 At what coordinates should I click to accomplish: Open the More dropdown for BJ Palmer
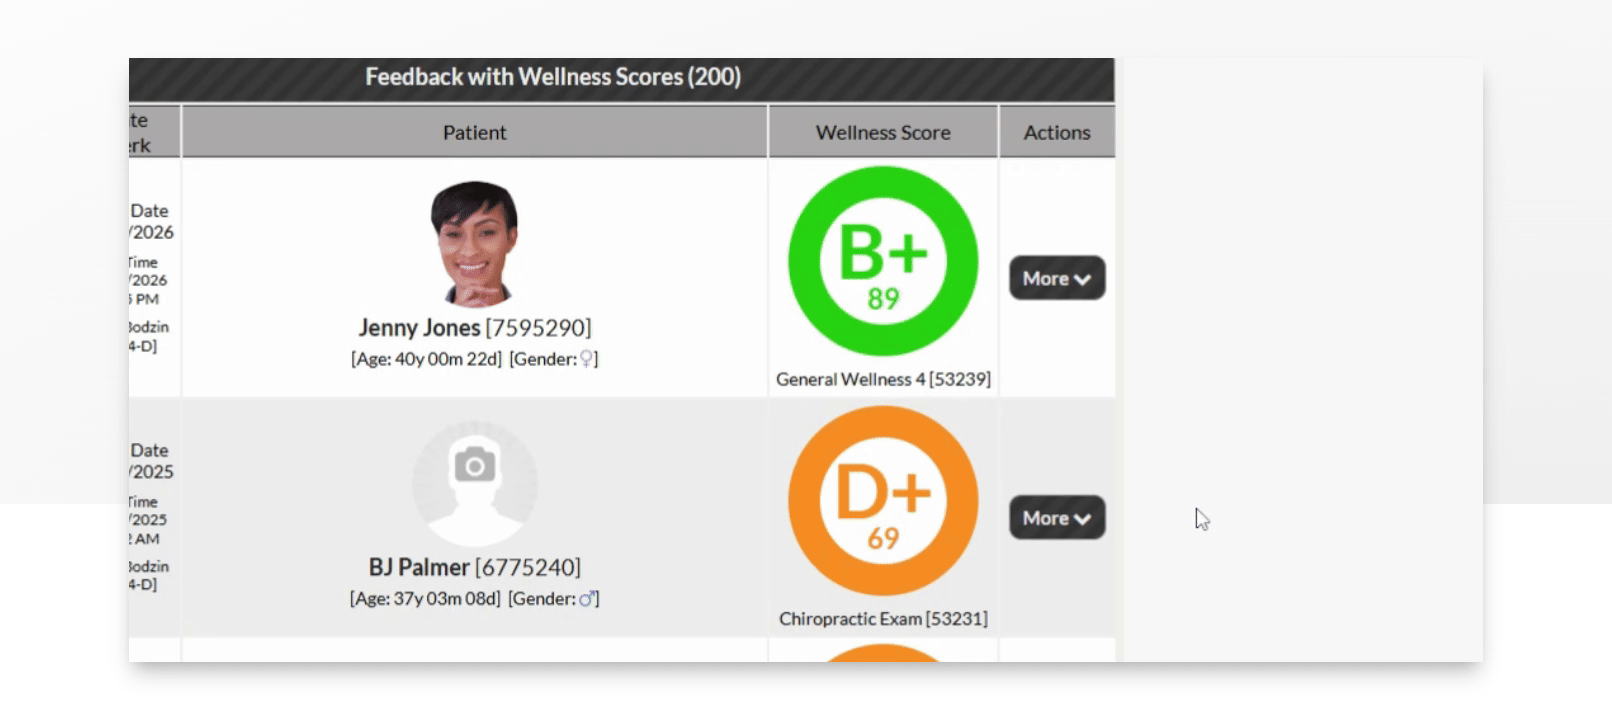1057,518
